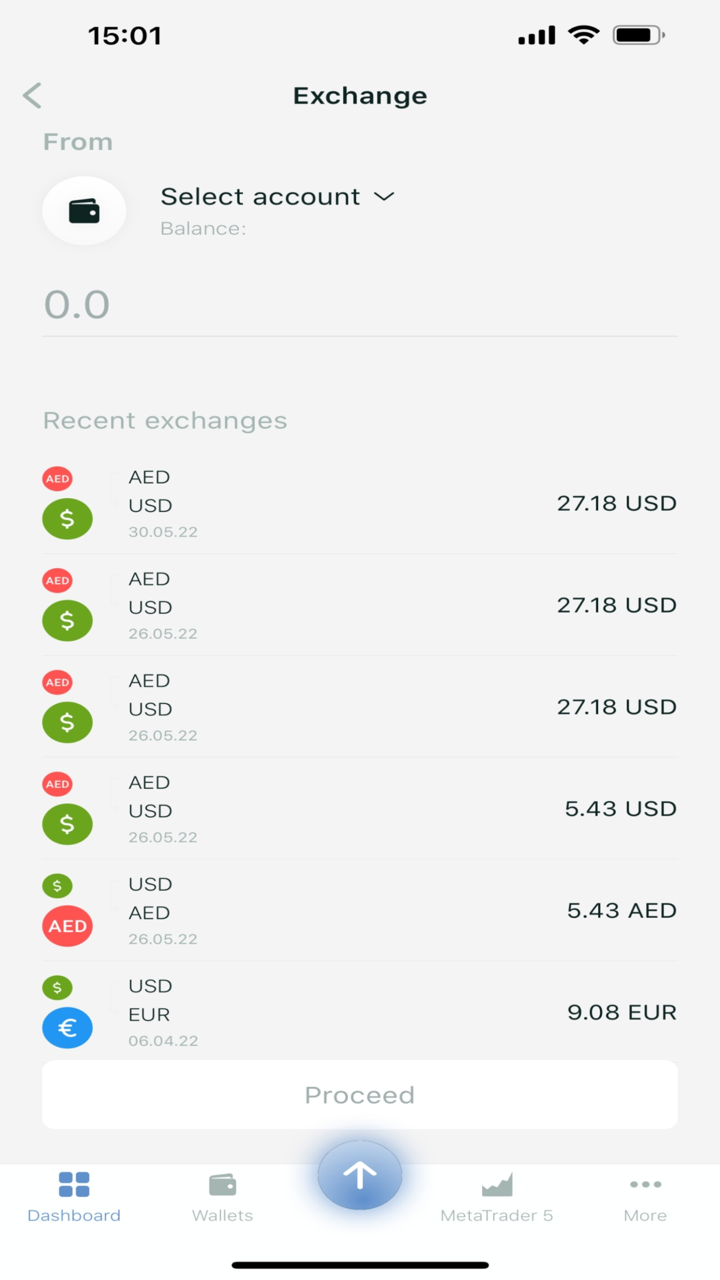
Task: Open the Dashboard grid icon
Action: point(74,1185)
